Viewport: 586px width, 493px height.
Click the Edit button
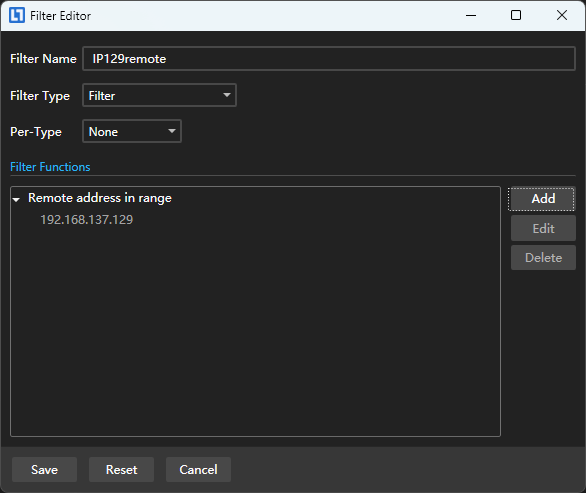(543, 228)
